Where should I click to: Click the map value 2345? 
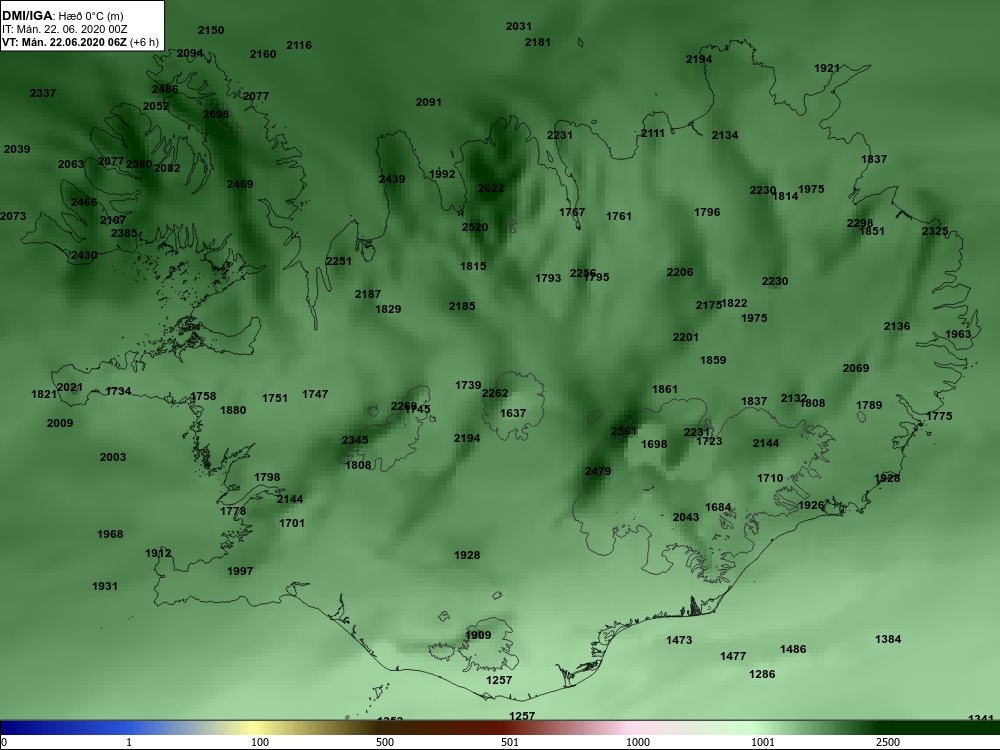pyautogui.click(x=355, y=440)
